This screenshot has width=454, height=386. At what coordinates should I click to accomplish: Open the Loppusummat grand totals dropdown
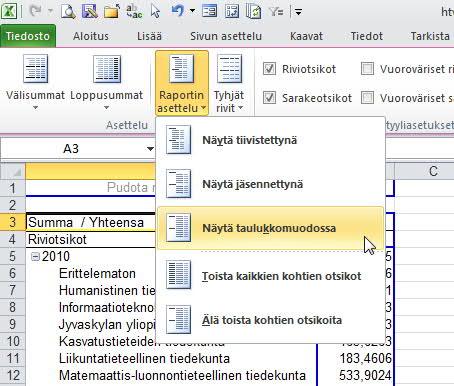point(106,83)
